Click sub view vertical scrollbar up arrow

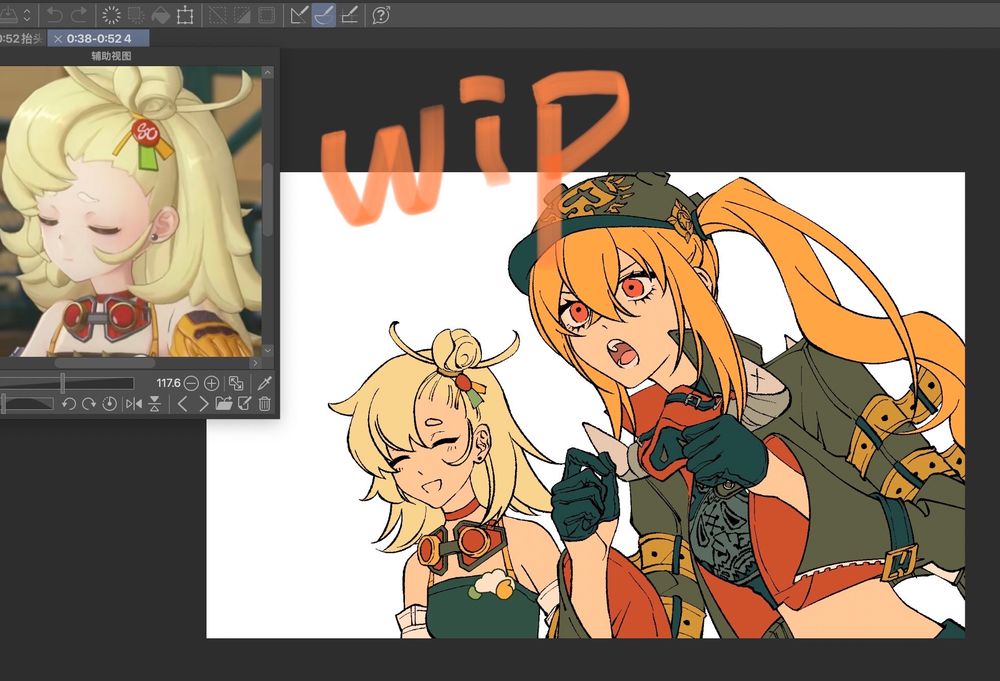pos(268,73)
